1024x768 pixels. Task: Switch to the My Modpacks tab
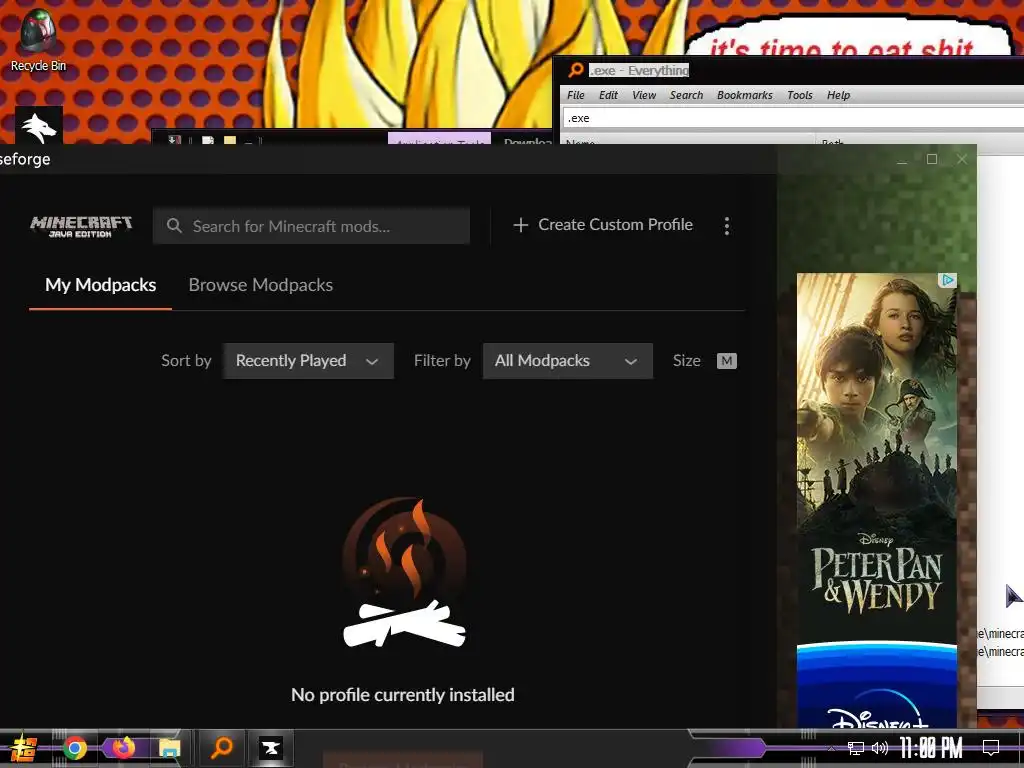101,285
